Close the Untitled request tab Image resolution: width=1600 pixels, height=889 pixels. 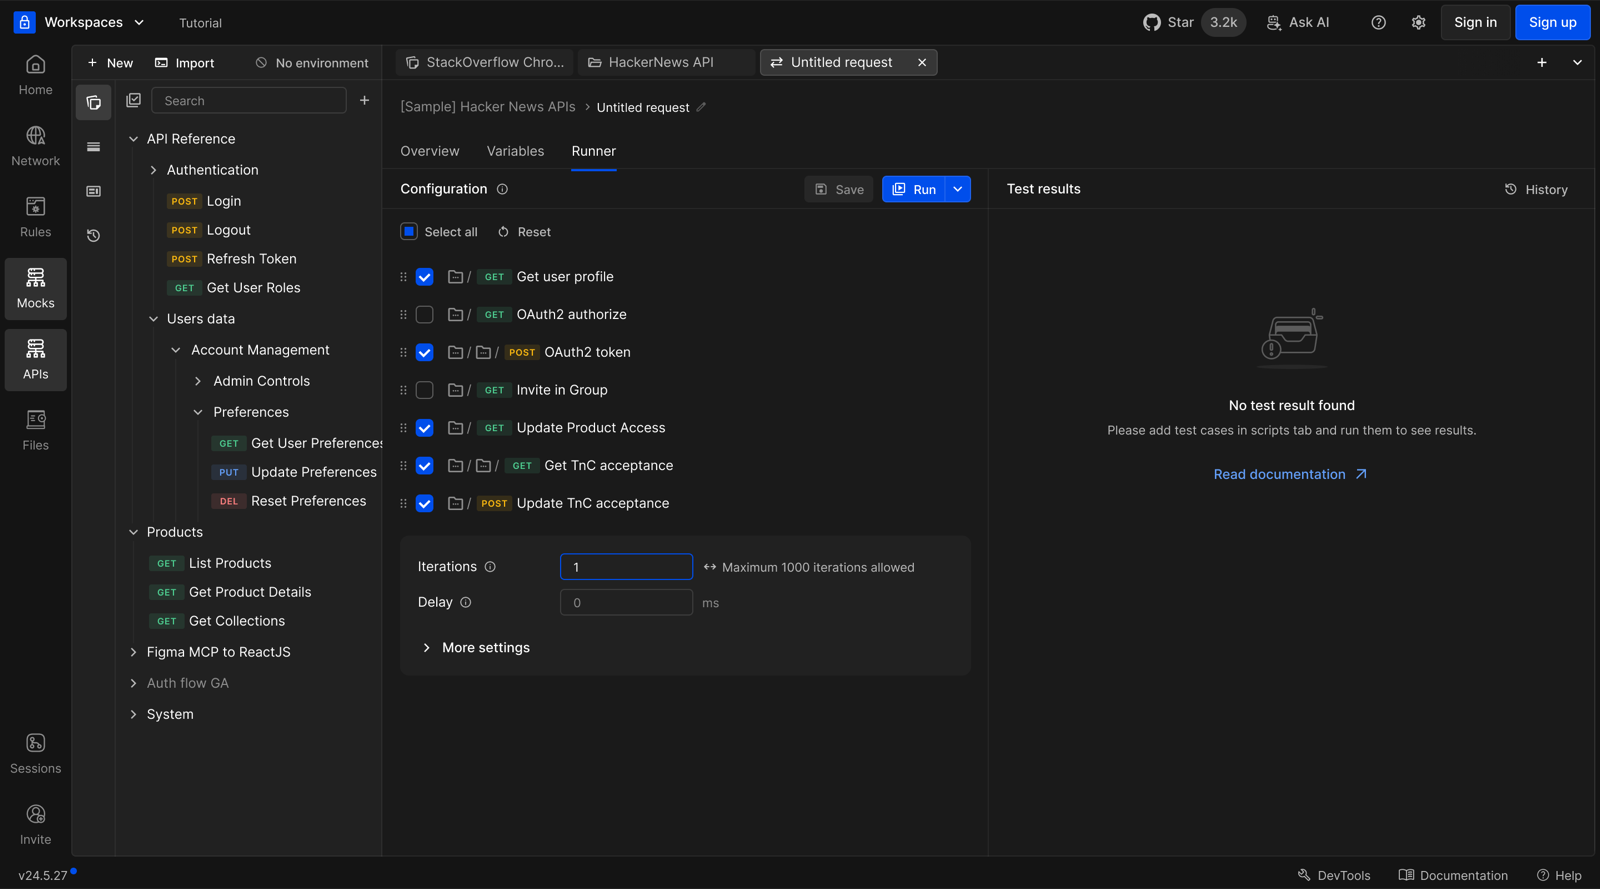(922, 62)
